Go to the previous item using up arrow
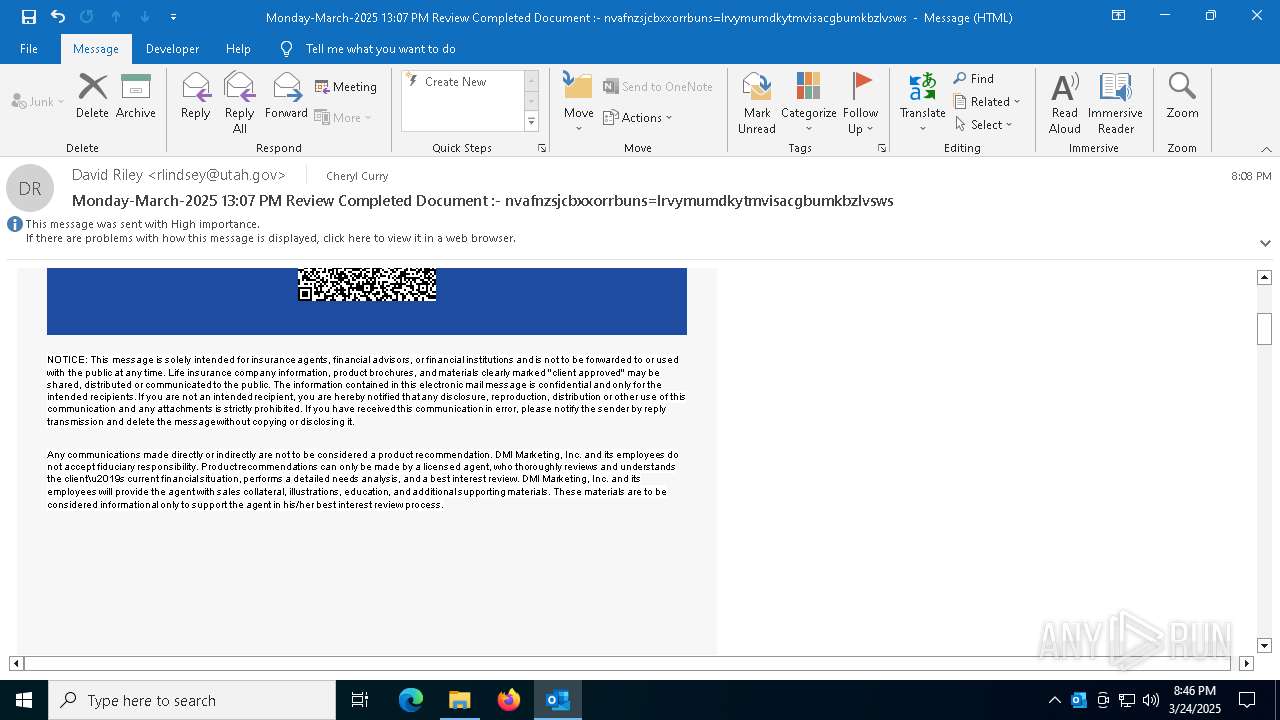The image size is (1280, 720). coord(116,17)
